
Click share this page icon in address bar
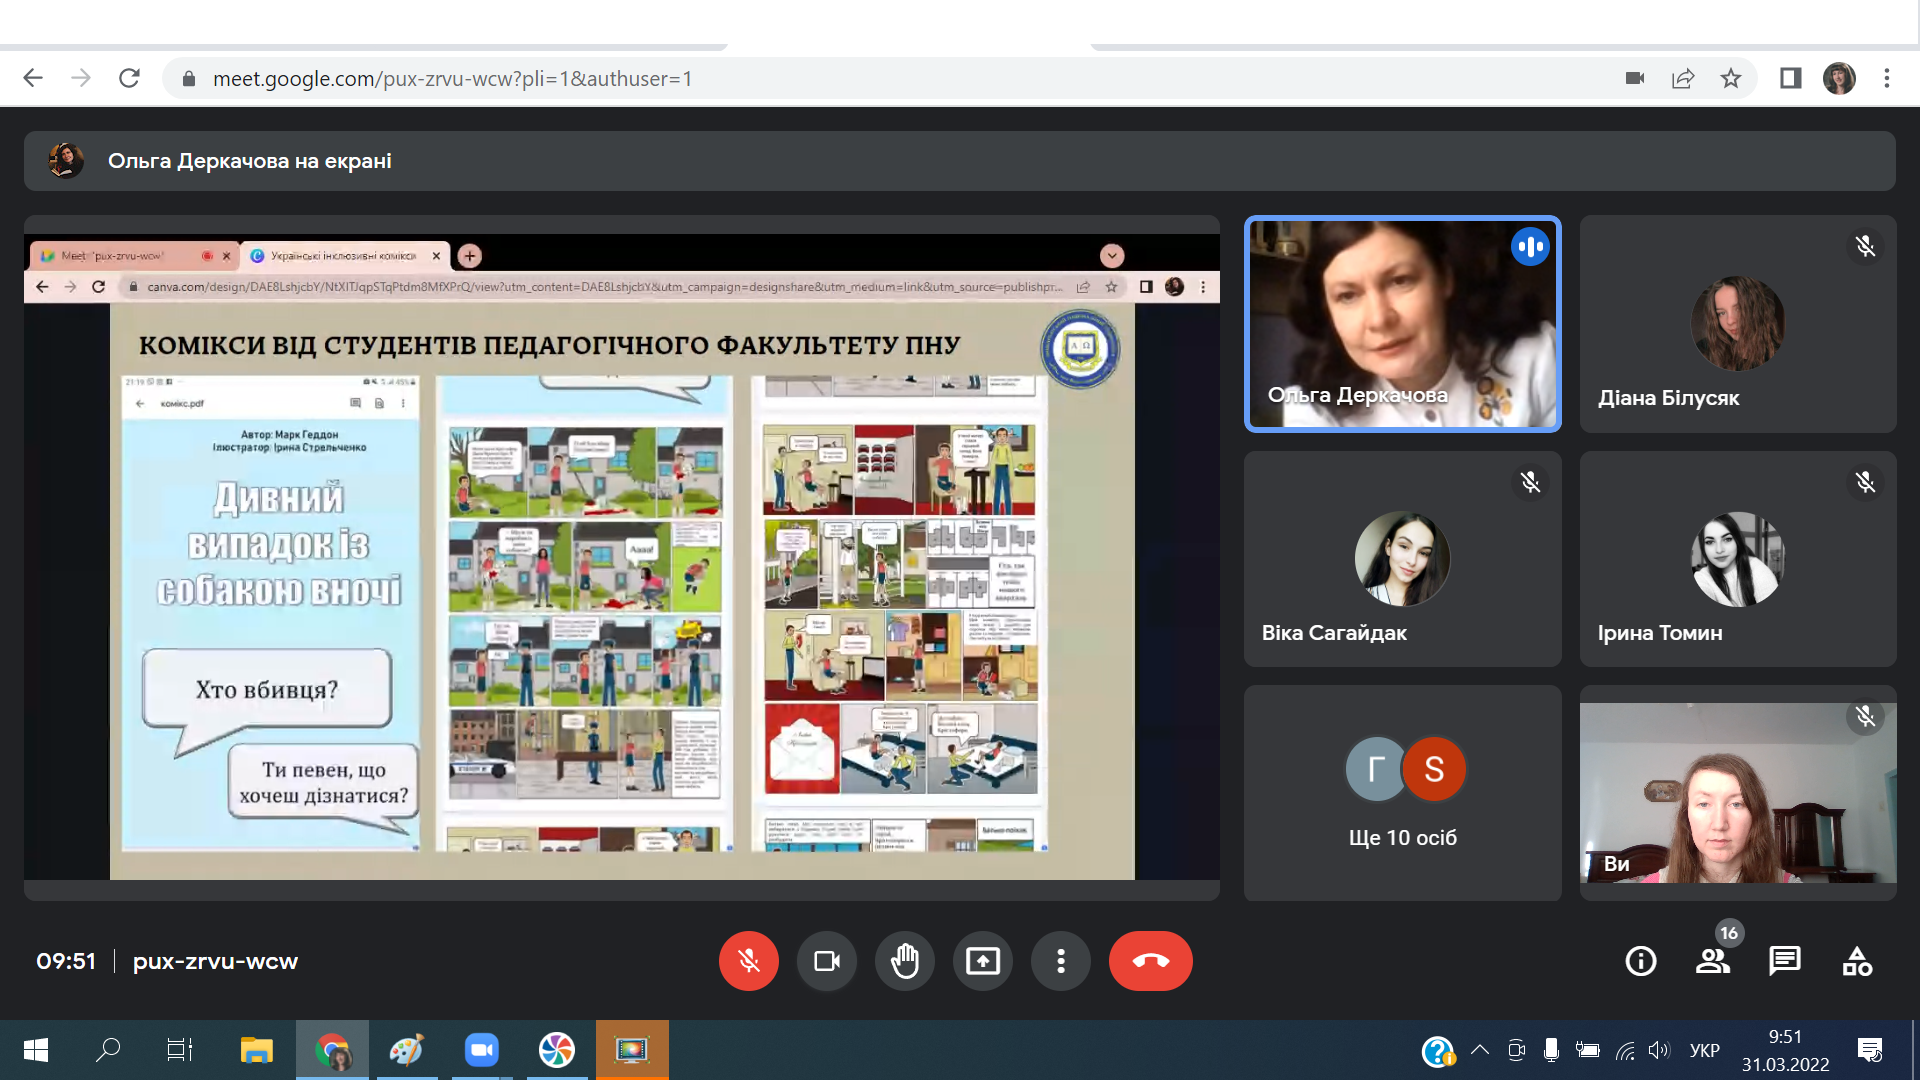click(1683, 78)
